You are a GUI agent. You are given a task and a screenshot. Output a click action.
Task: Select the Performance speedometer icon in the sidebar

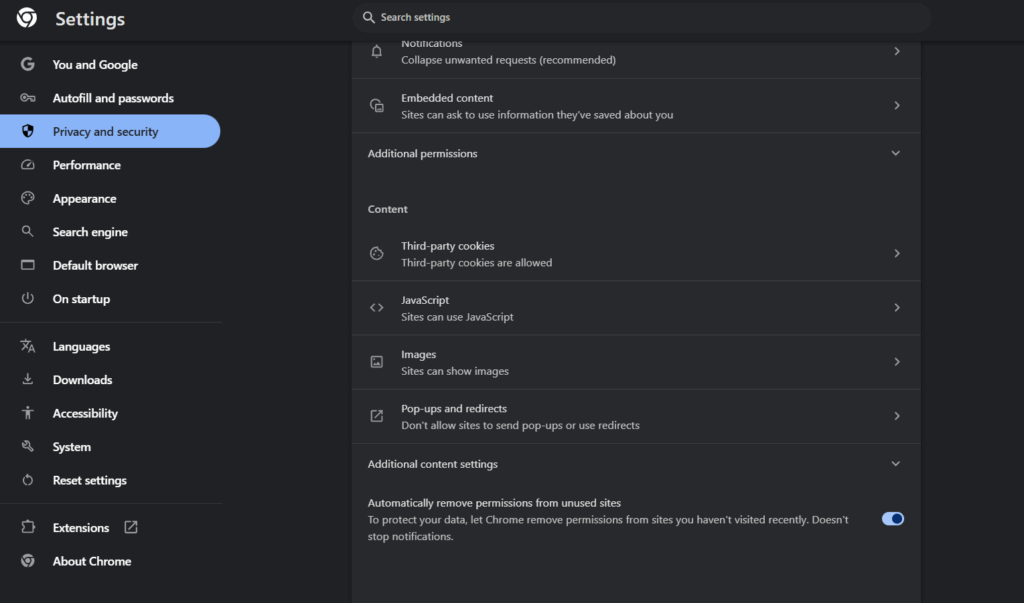click(x=29, y=164)
